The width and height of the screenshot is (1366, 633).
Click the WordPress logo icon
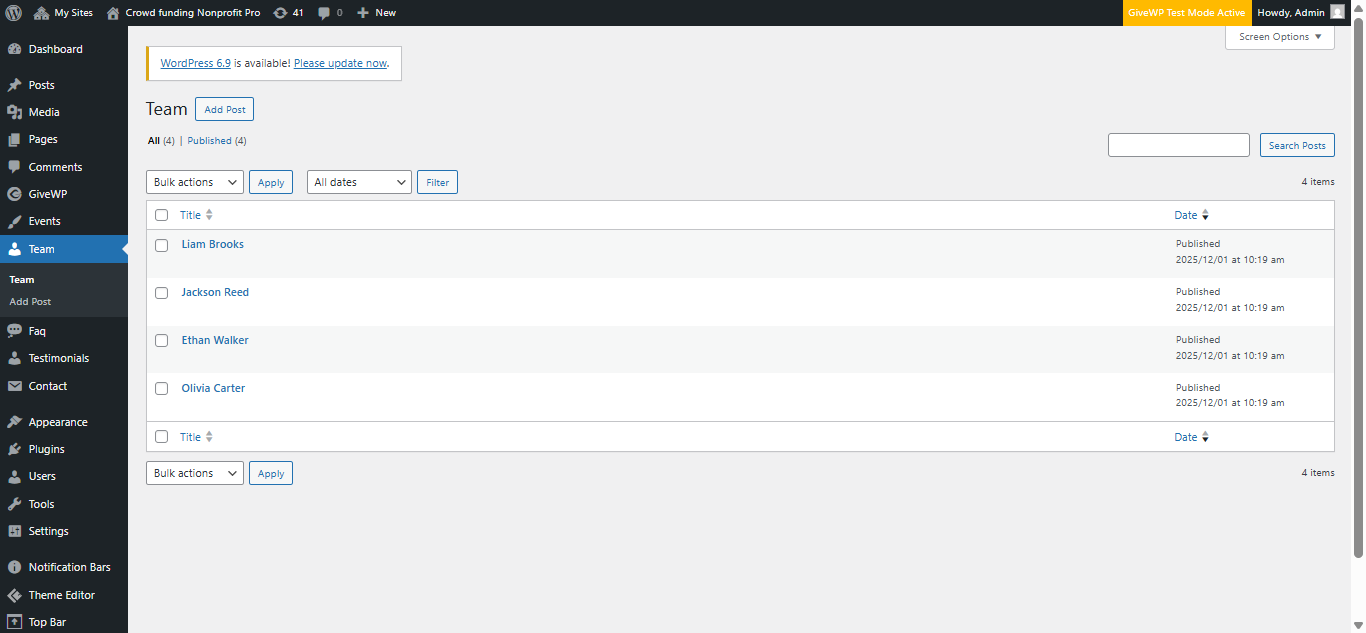pos(13,13)
